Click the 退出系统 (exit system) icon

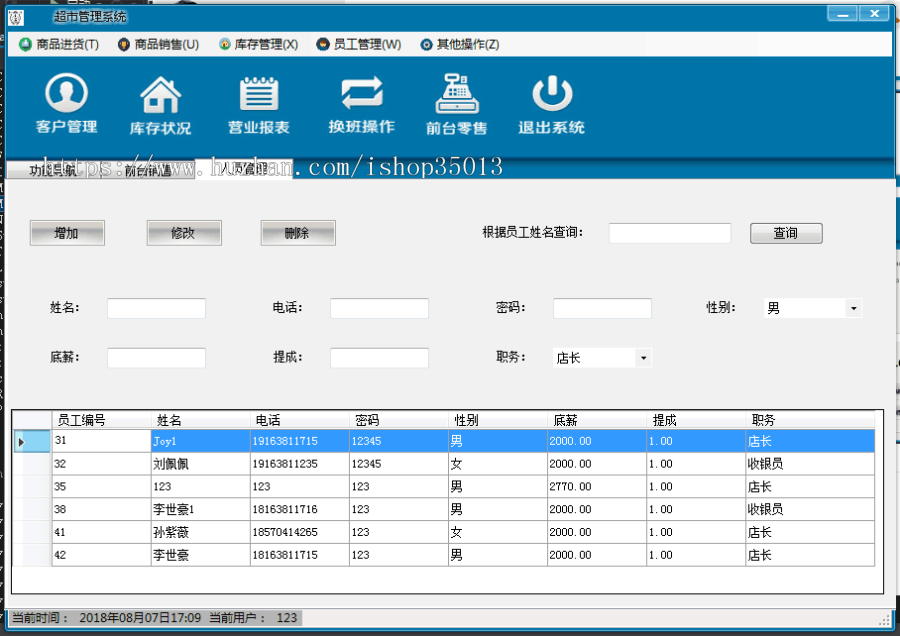click(551, 103)
